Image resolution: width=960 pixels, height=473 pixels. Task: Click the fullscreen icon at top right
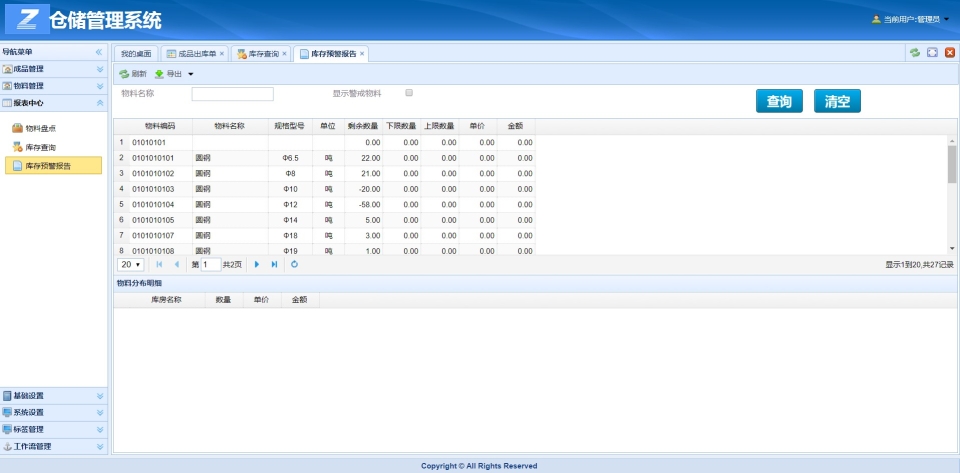932,53
